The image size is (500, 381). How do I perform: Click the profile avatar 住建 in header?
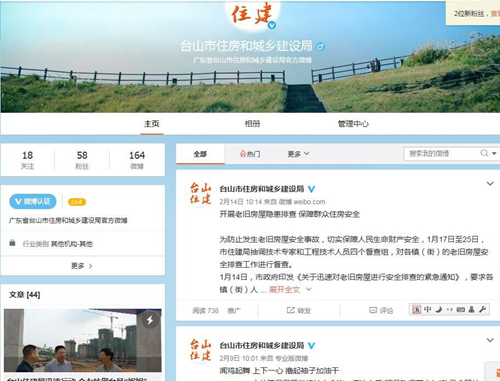coord(252,14)
